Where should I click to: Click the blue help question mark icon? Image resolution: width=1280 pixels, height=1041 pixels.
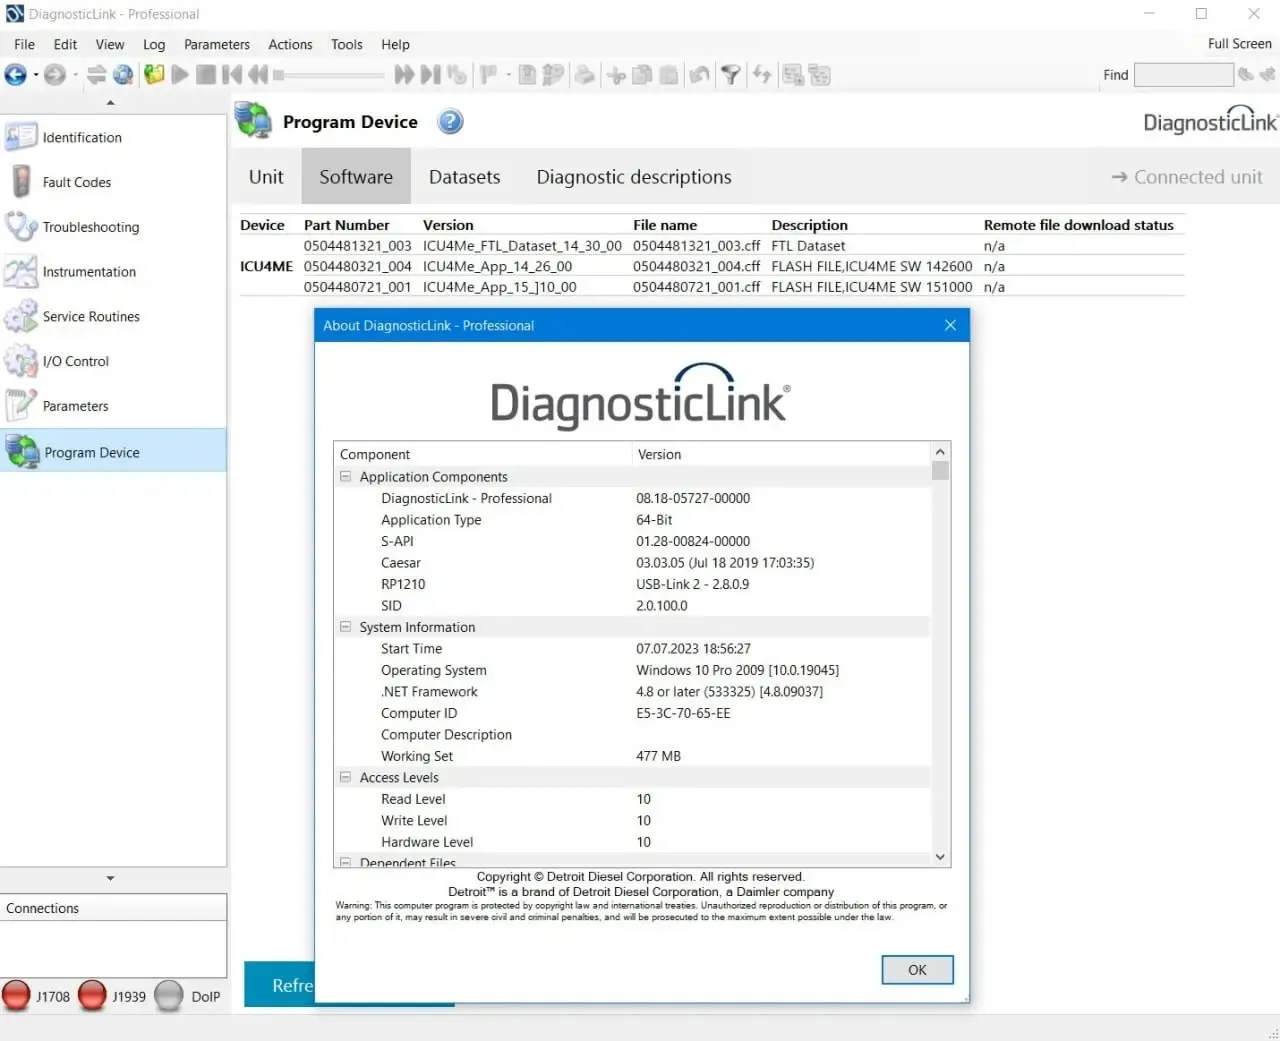(451, 122)
